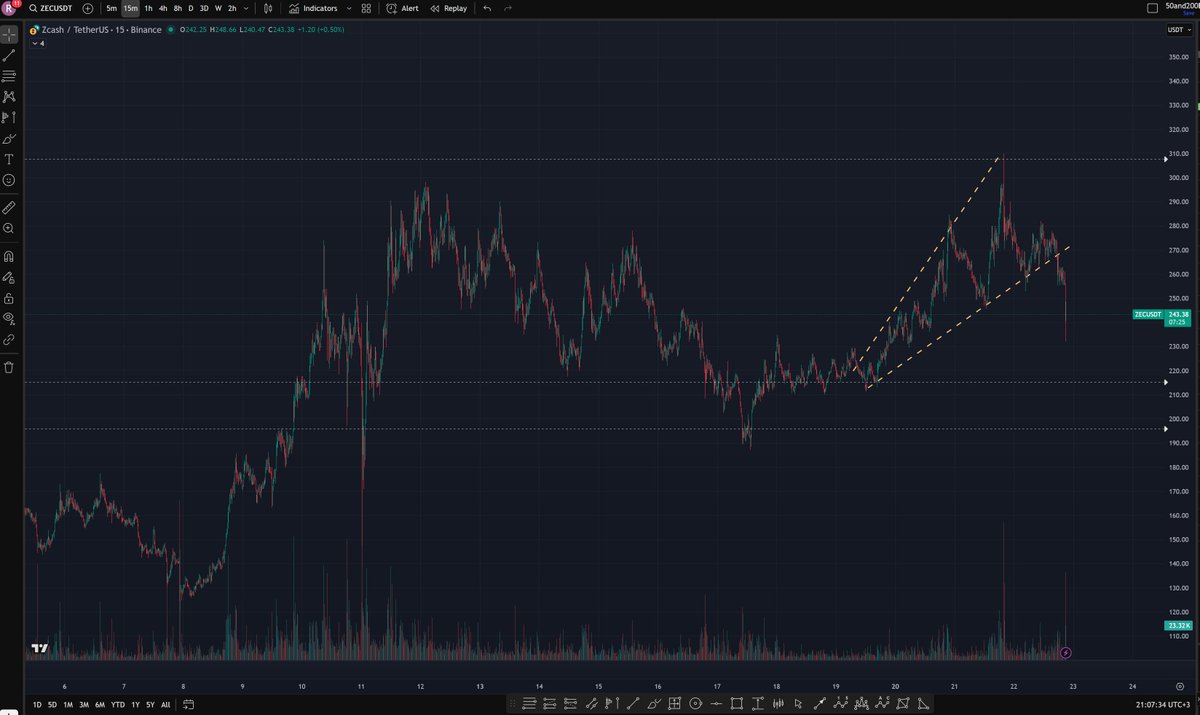Click the purple lightning flash icon
This screenshot has height=715, width=1200.
[1066, 653]
